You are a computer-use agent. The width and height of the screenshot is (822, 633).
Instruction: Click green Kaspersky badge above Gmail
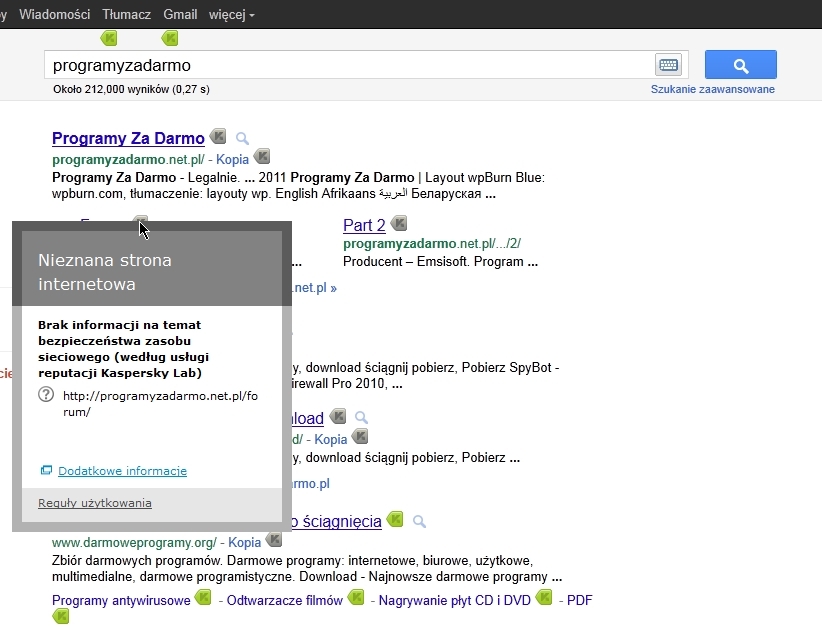coord(170,38)
